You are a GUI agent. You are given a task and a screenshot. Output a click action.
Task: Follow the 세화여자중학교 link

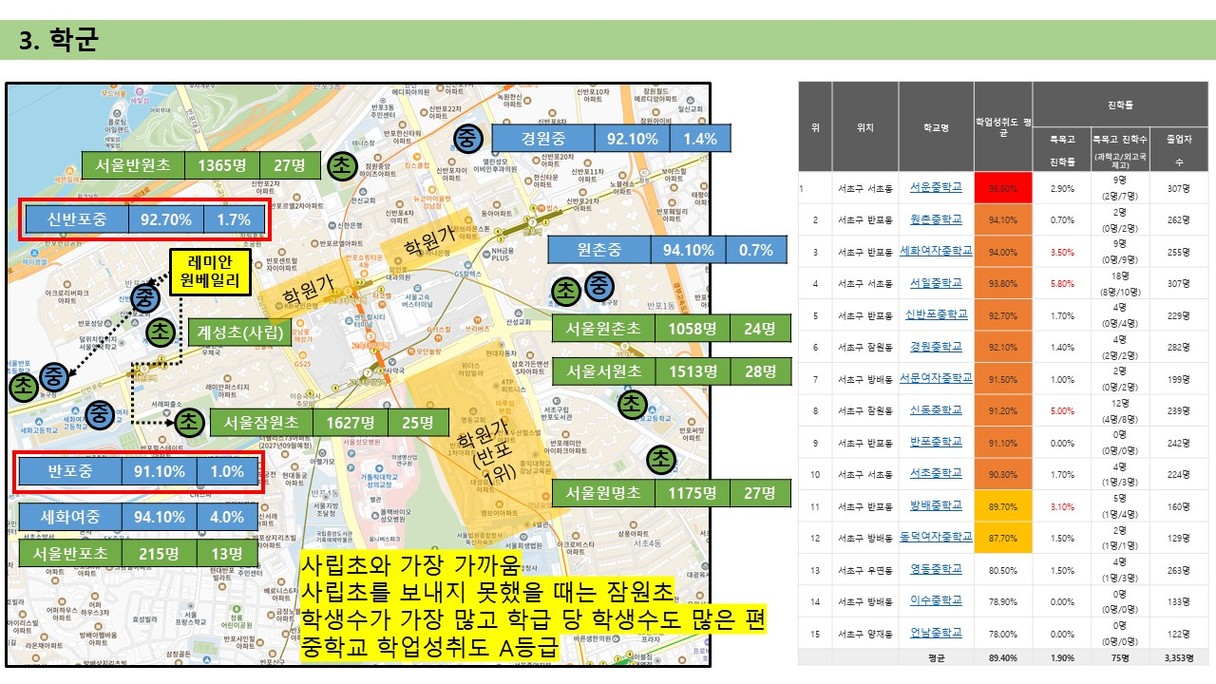[936, 251]
